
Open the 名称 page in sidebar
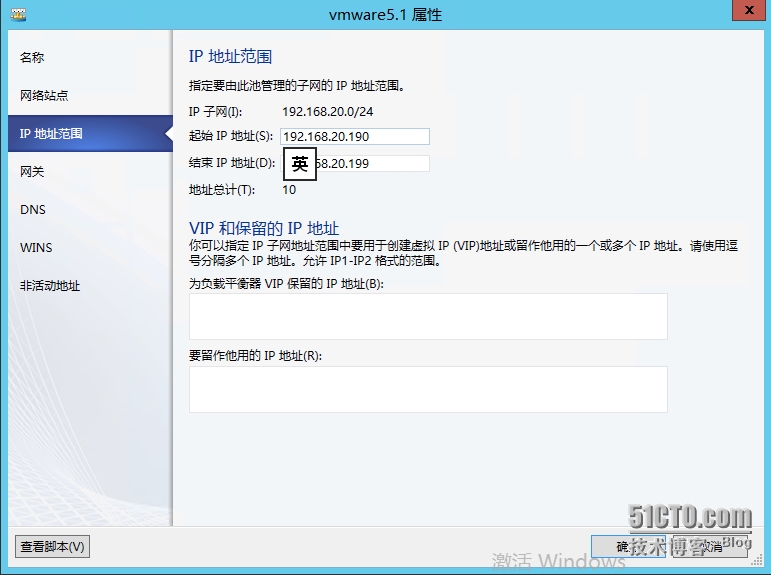click(x=32, y=58)
